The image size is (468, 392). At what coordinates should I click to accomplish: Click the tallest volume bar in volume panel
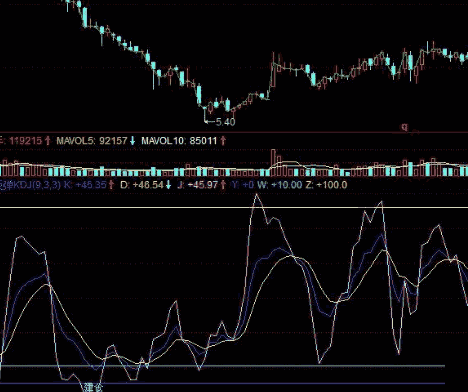(x=274, y=163)
